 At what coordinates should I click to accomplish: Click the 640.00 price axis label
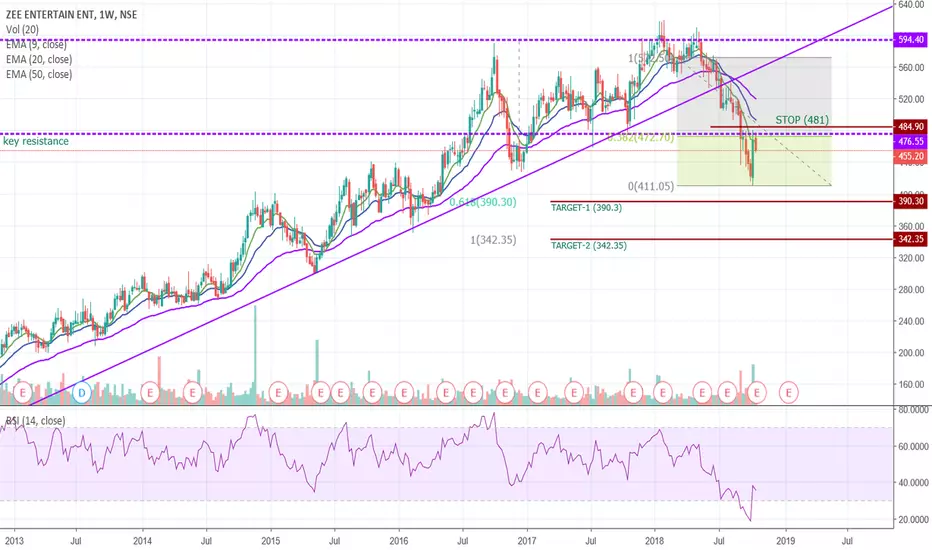tap(911, 5)
